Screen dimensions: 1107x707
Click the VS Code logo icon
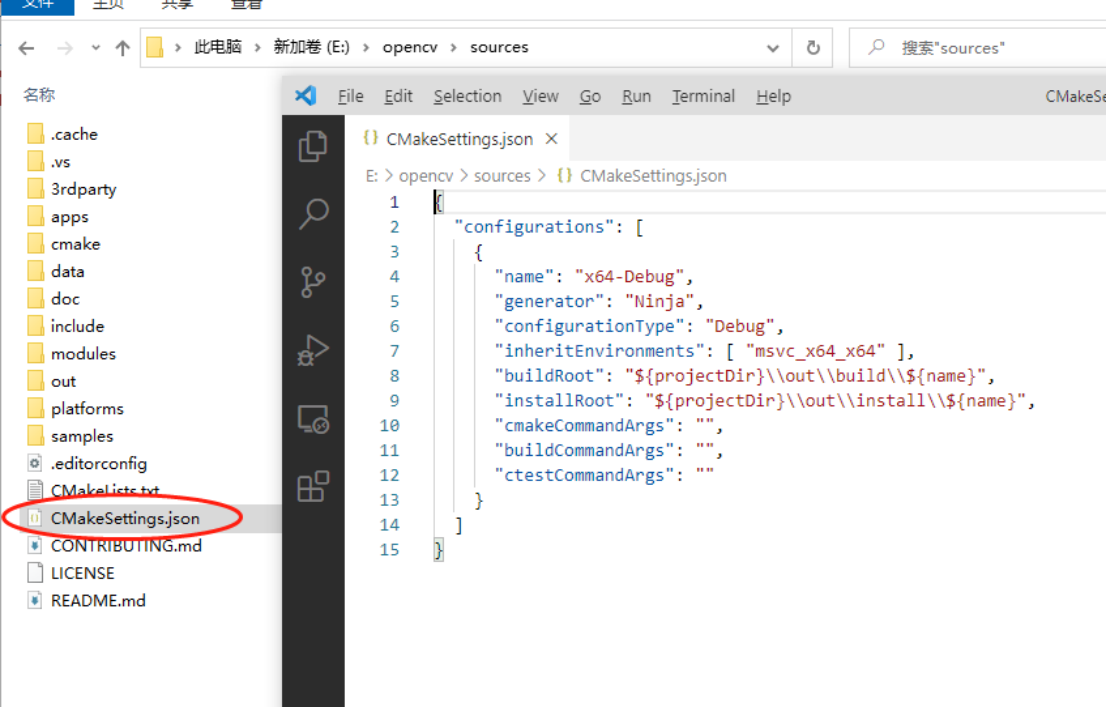306,95
